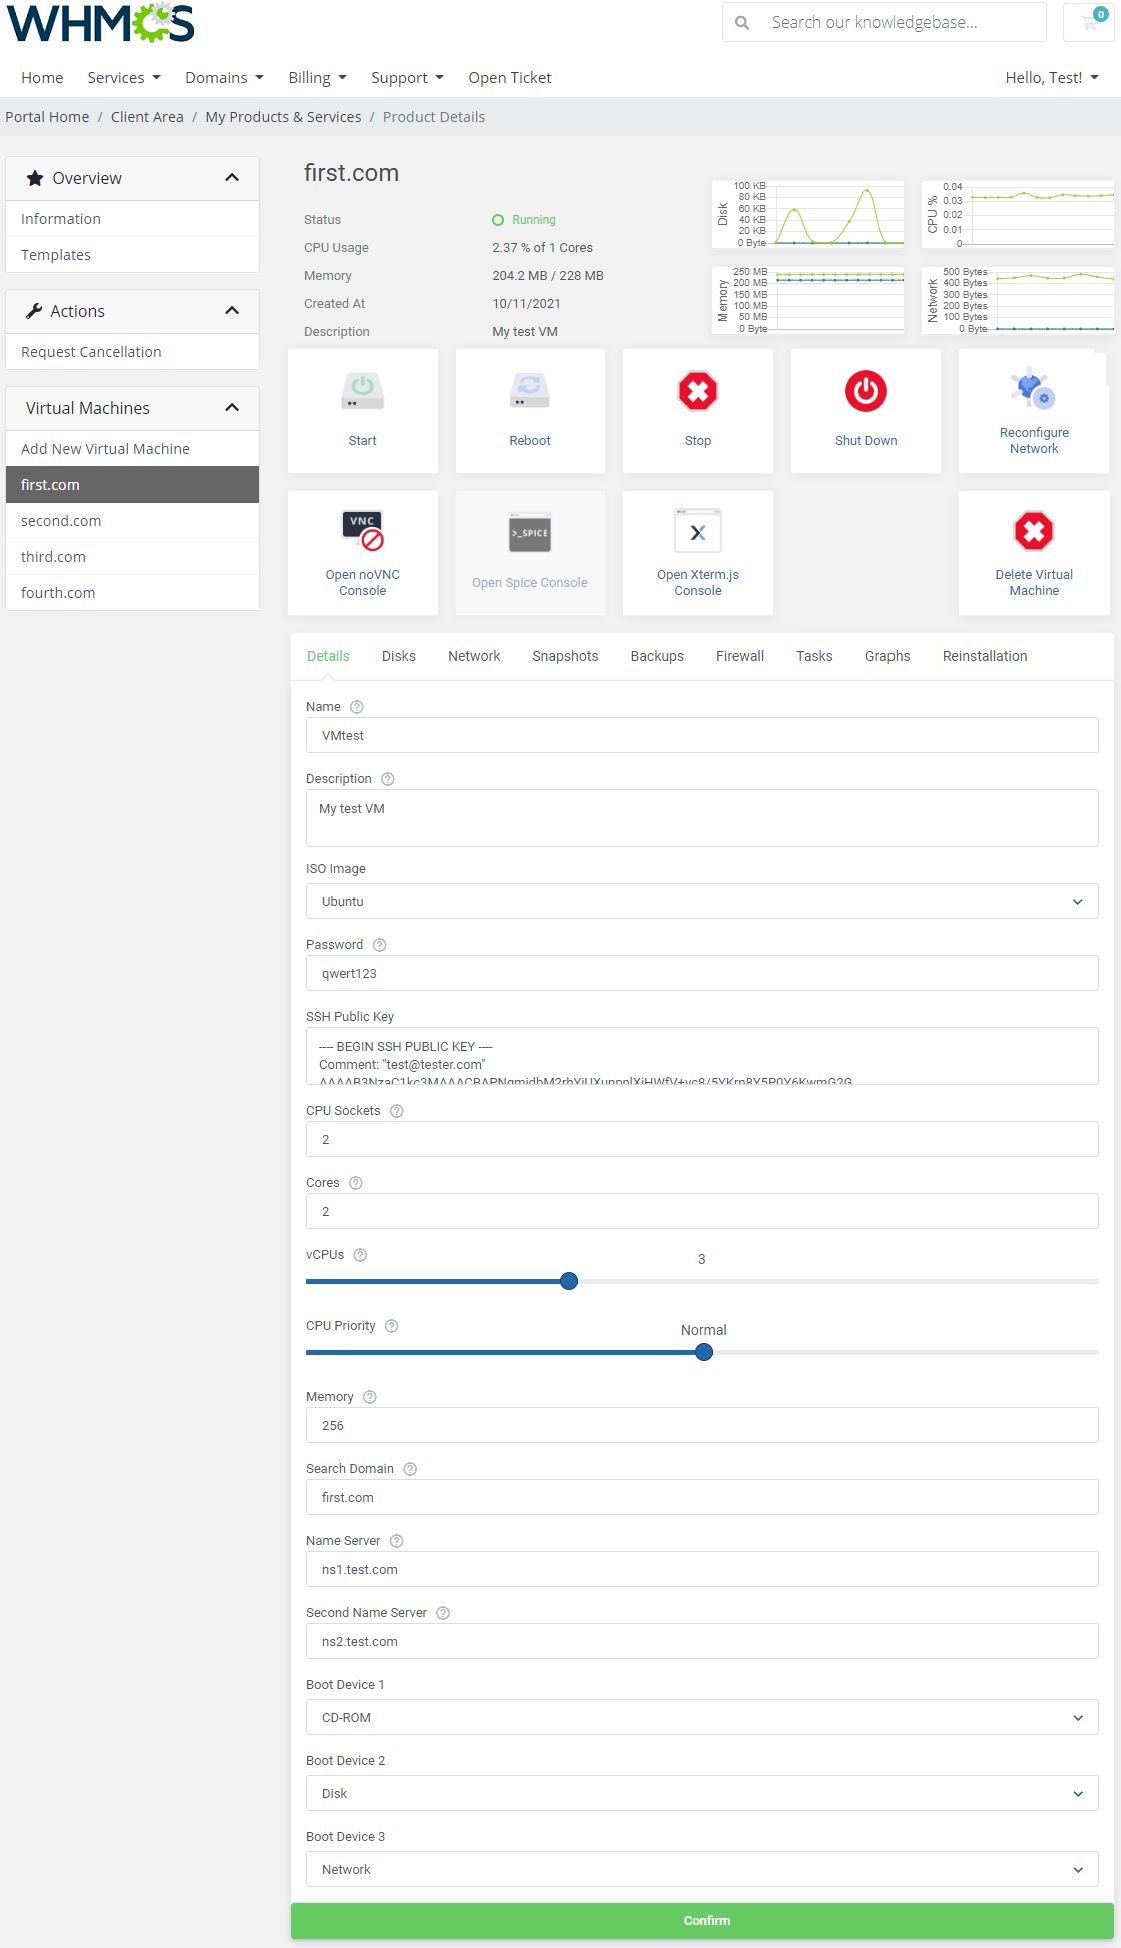1121x1948 pixels.
Task: Click the help icon next to Memory field
Action: click(x=370, y=1397)
